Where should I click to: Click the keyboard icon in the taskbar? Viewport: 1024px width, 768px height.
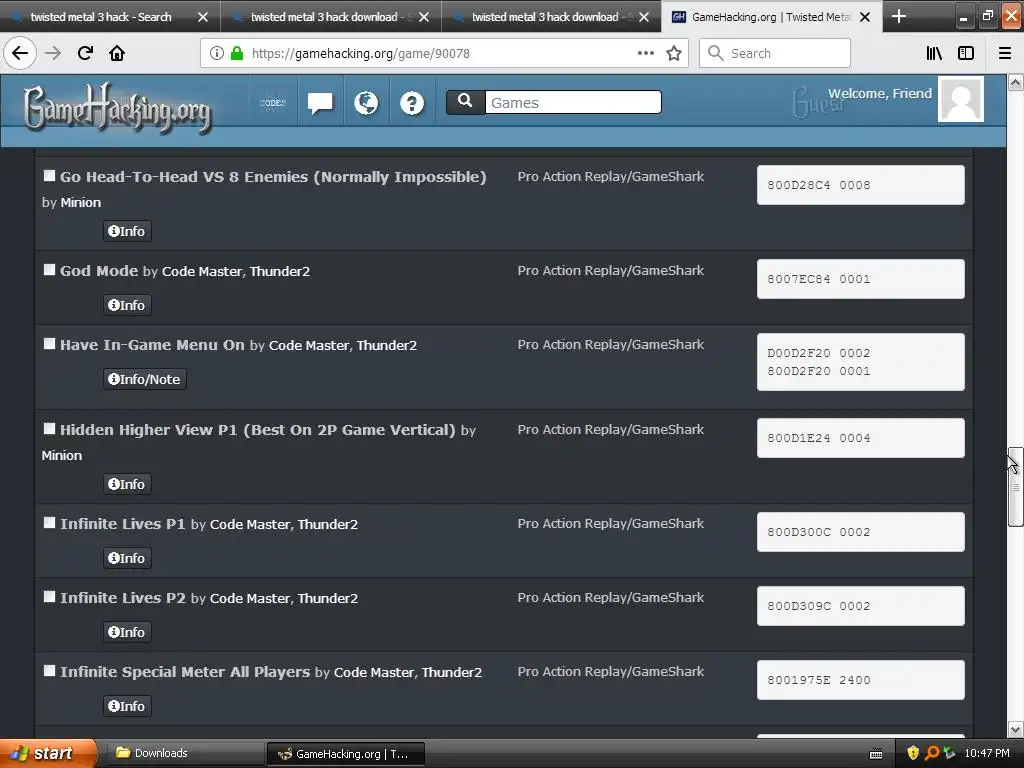click(876, 754)
